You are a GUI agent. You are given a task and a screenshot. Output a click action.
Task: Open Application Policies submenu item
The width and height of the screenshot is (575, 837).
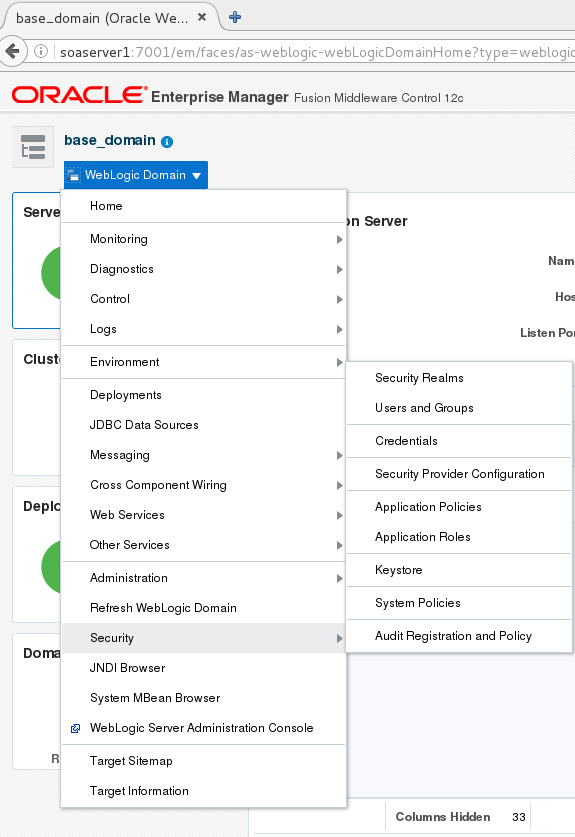459,507
